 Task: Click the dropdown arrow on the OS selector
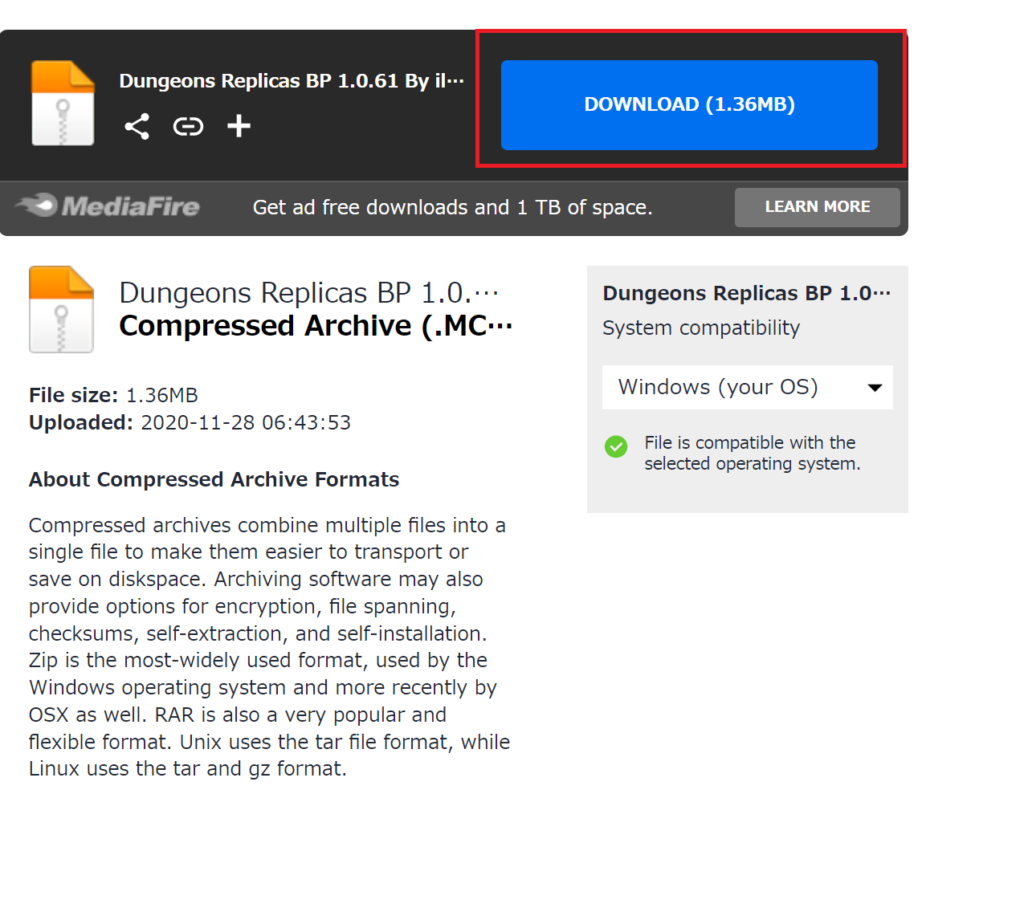(875, 387)
